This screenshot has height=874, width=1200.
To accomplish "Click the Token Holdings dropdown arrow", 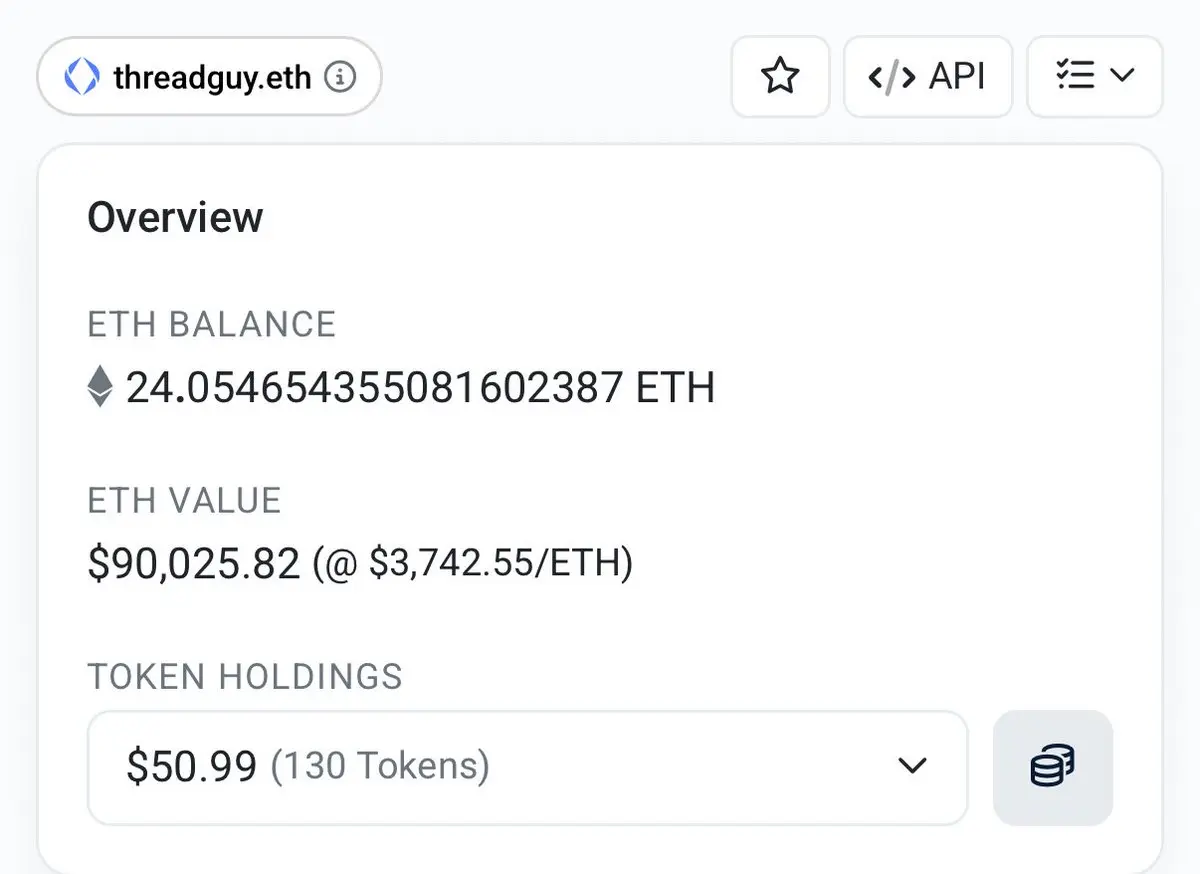I will 912,767.
